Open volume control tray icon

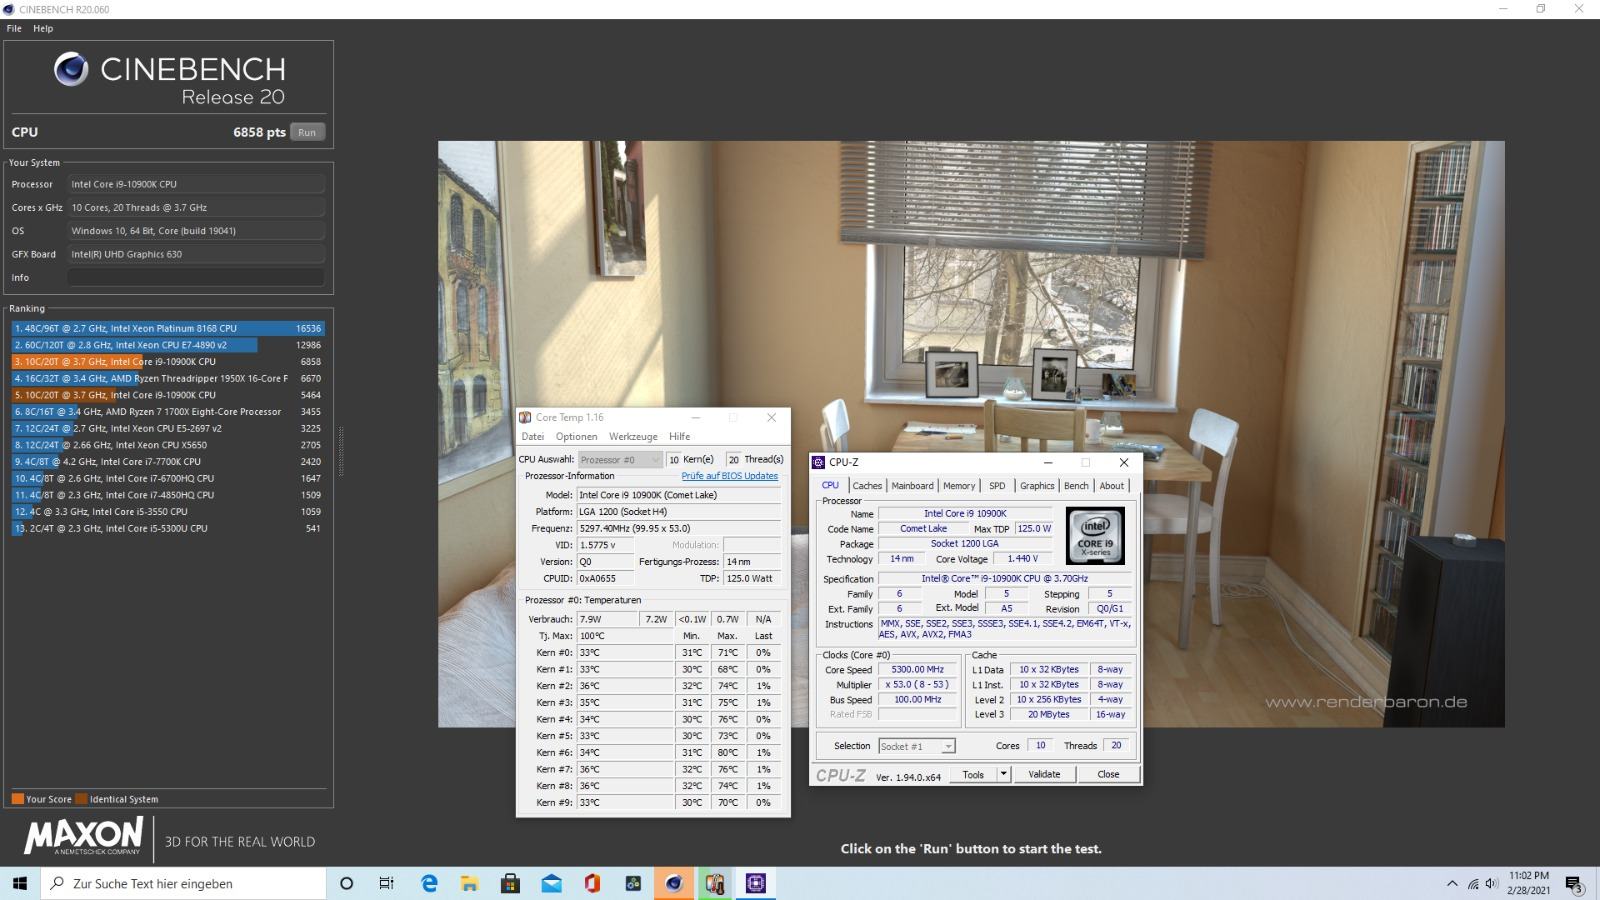coord(1491,883)
